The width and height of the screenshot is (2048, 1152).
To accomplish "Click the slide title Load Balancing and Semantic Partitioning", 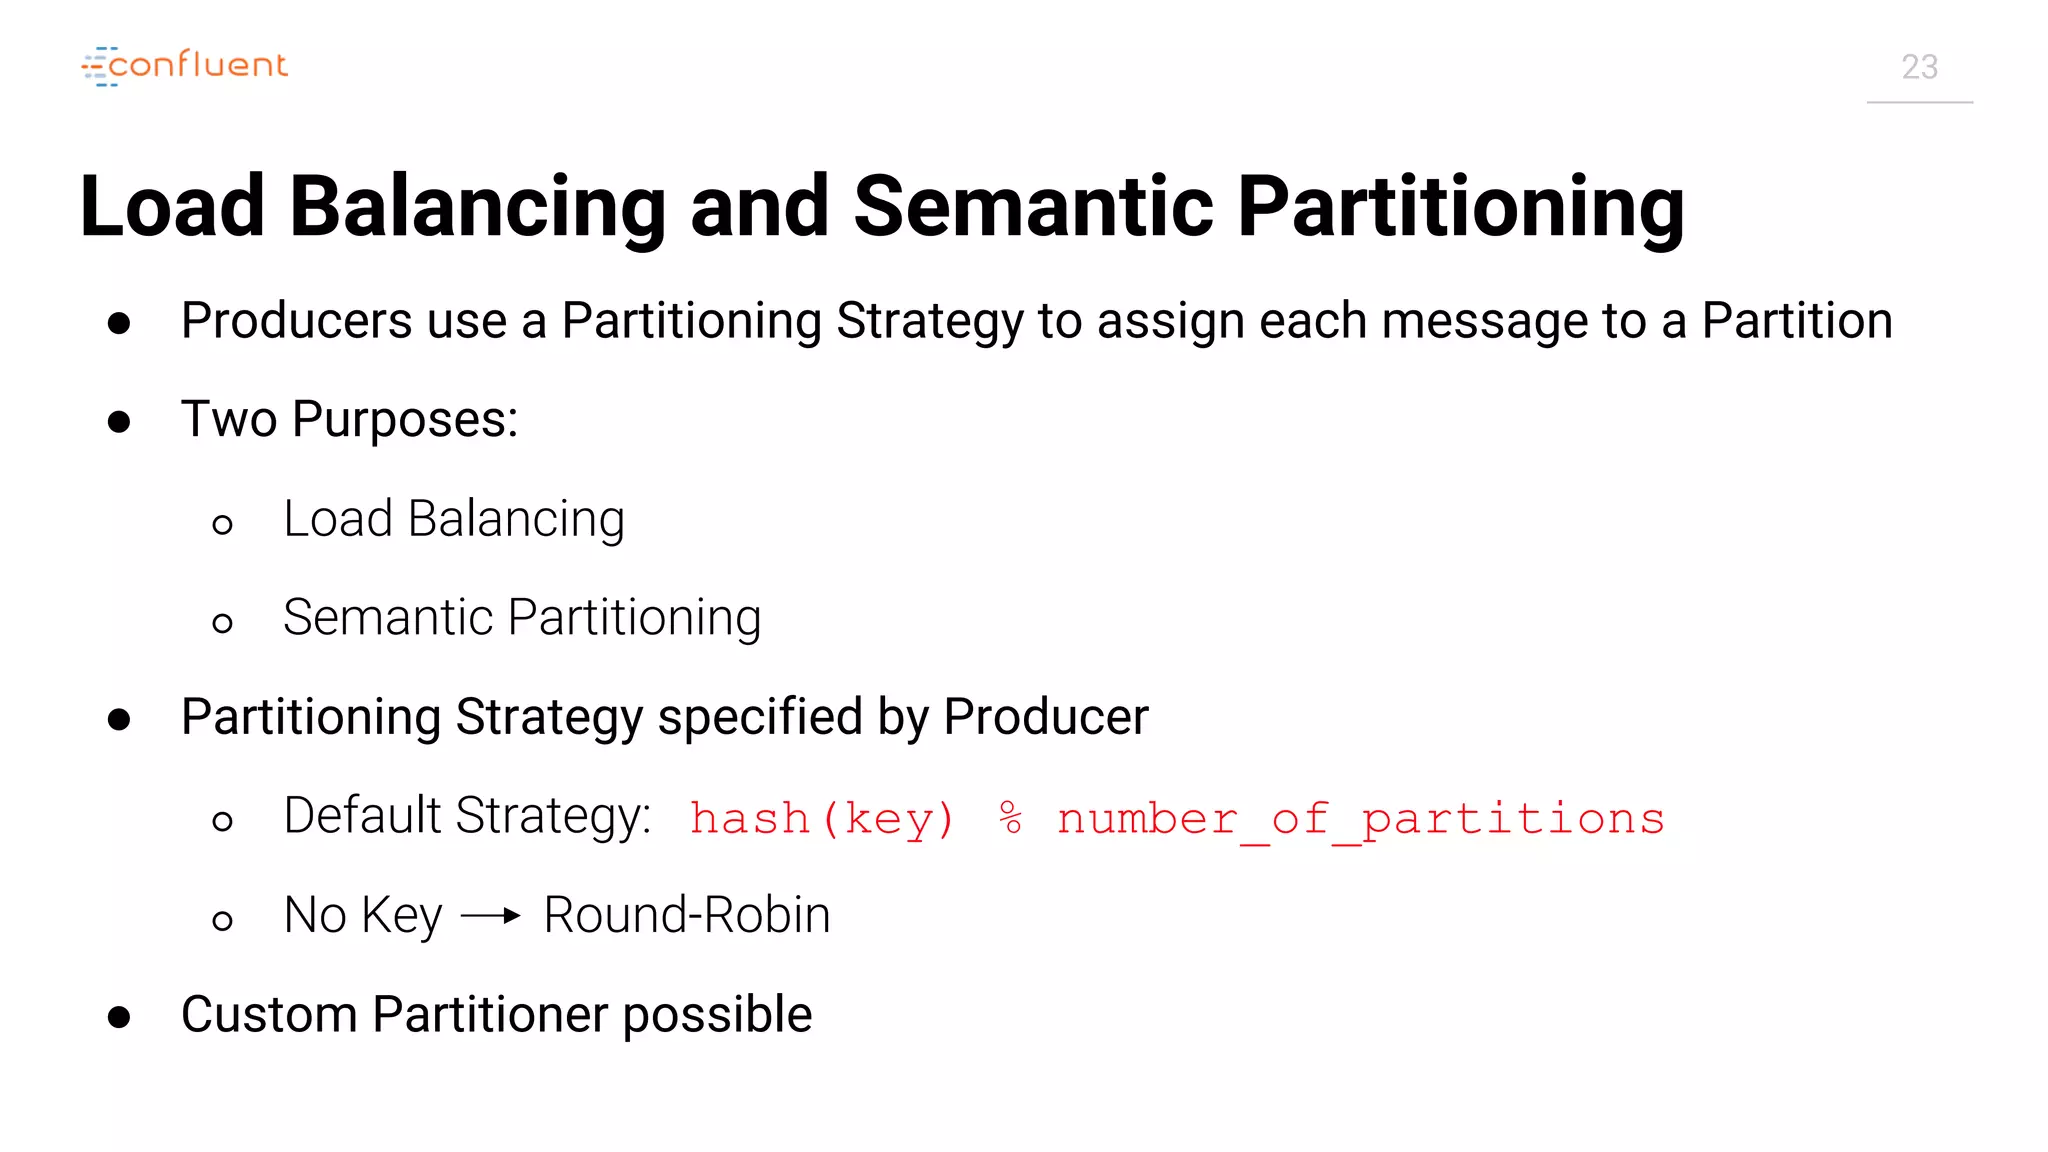I will coord(882,207).
